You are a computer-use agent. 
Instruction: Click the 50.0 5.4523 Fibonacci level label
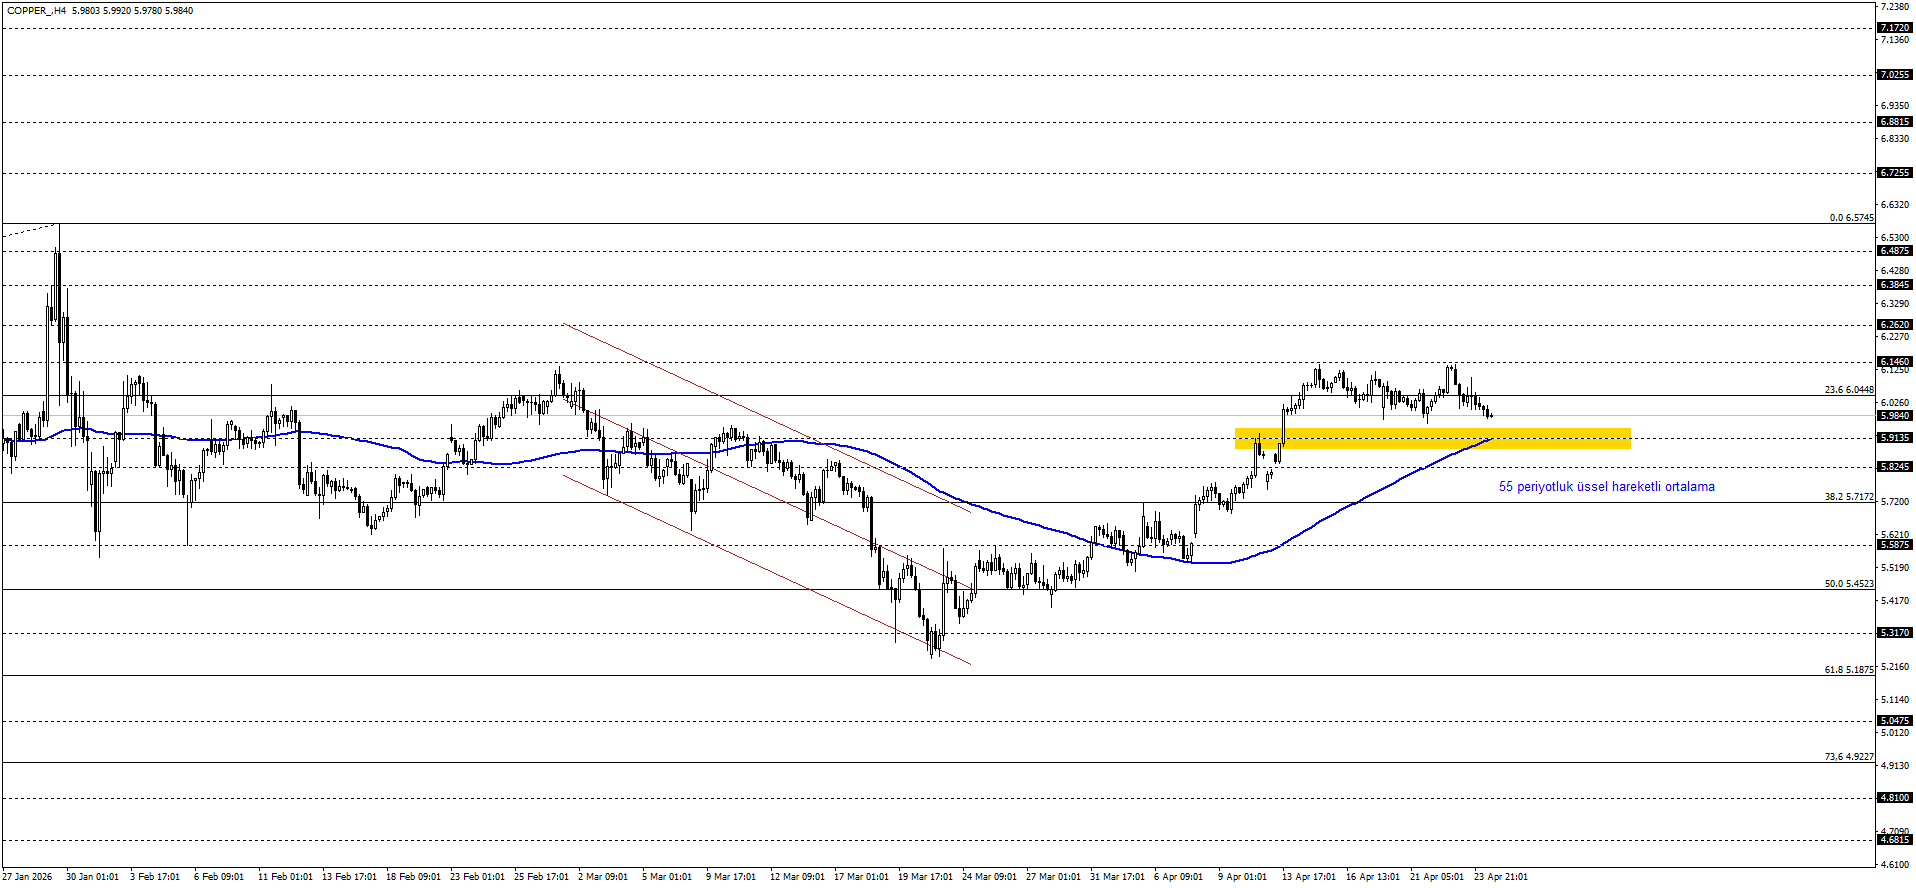(1848, 584)
